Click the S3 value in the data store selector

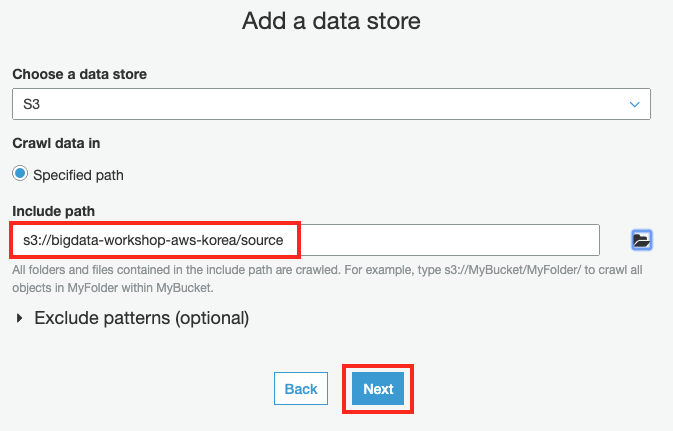[30, 104]
